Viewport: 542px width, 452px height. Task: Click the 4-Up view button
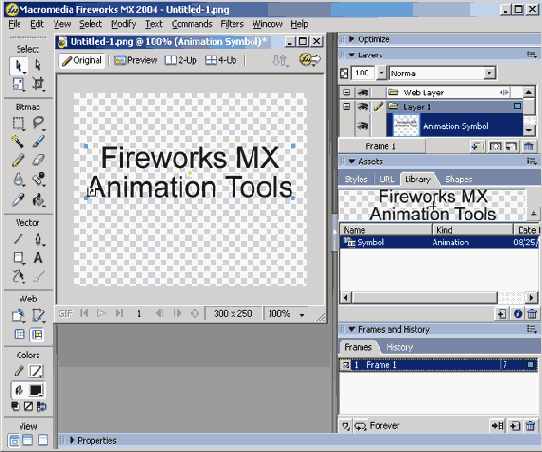coord(221,60)
